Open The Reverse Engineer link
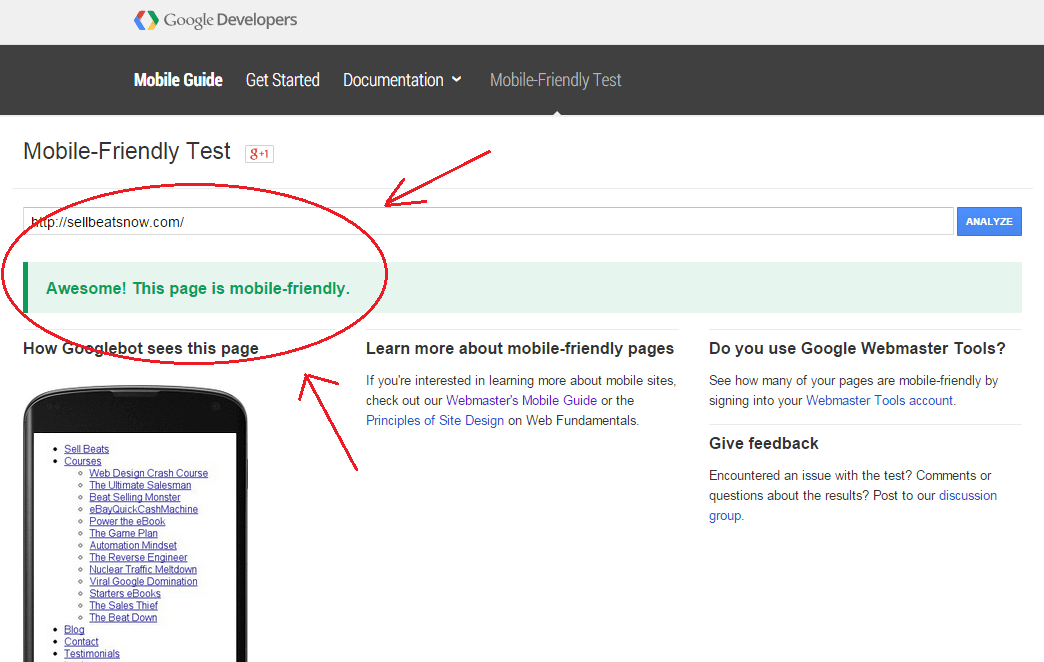The width and height of the screenshot is (1044, 662). [x=138, y=557]
